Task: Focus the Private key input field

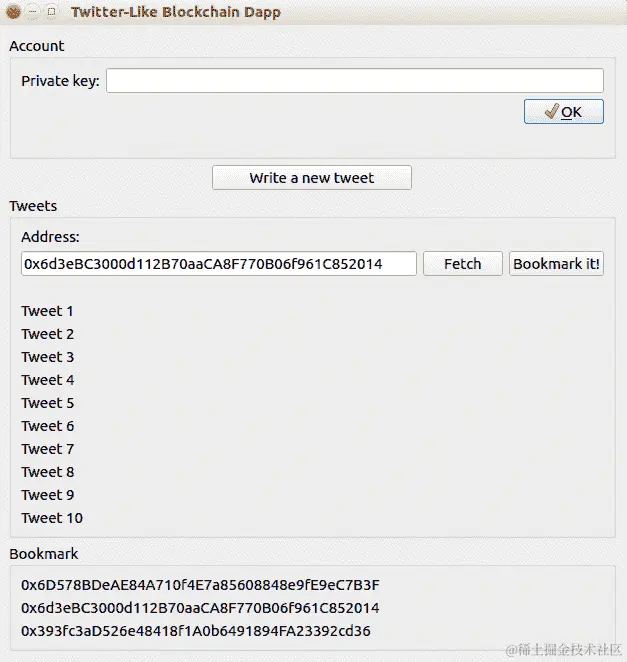Action: pos(355,80)
